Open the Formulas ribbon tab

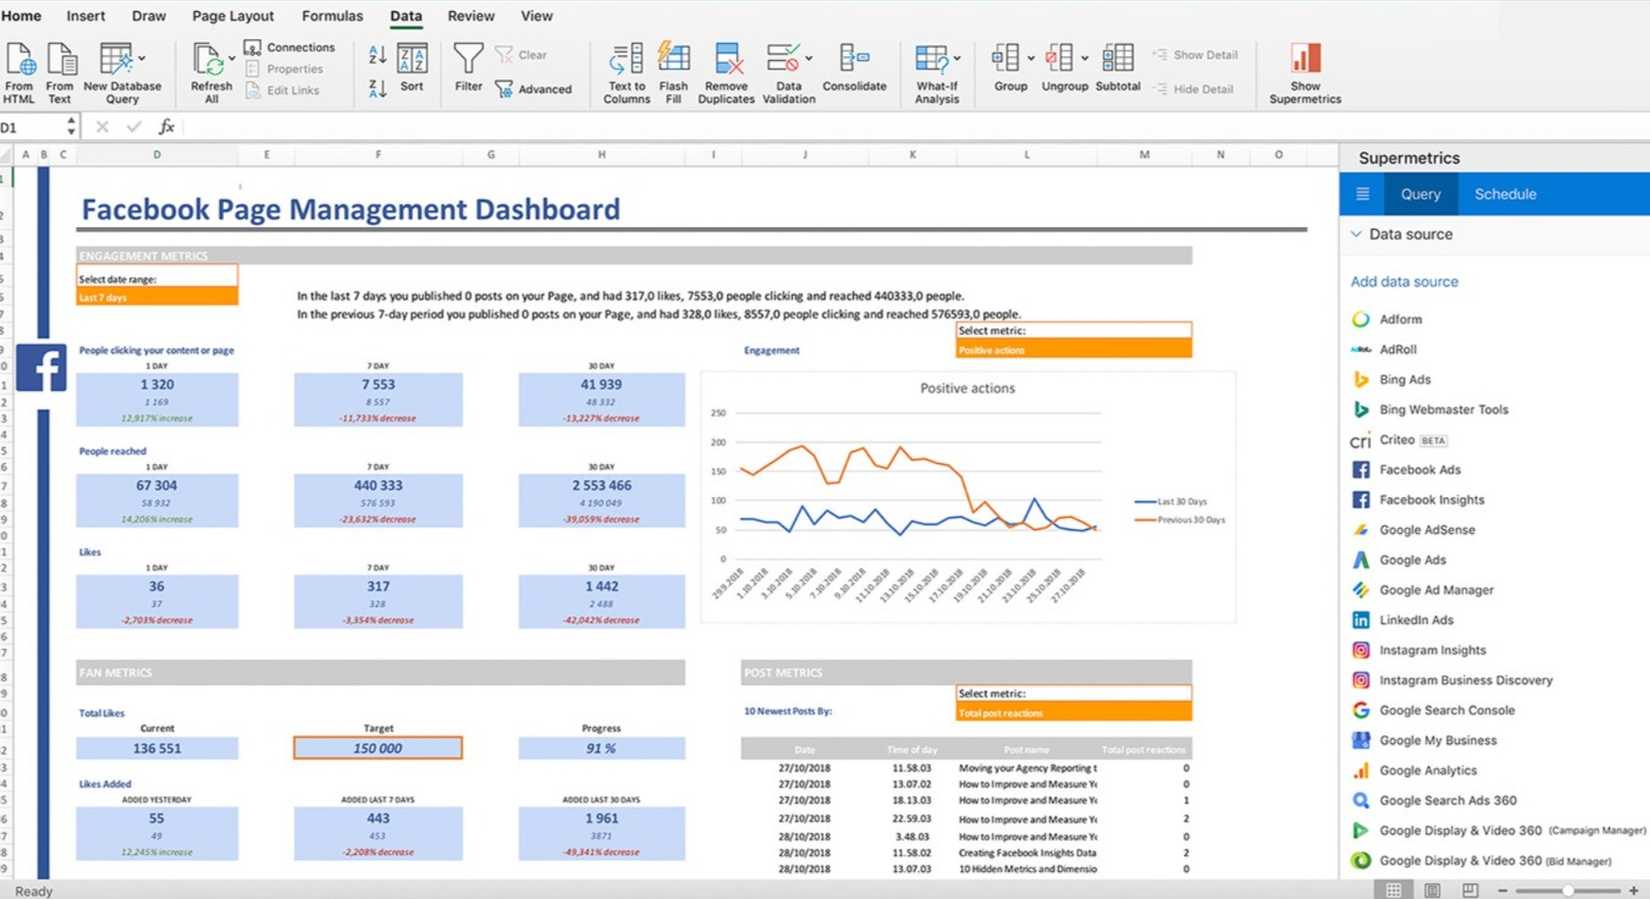click(x=333, y=16)
